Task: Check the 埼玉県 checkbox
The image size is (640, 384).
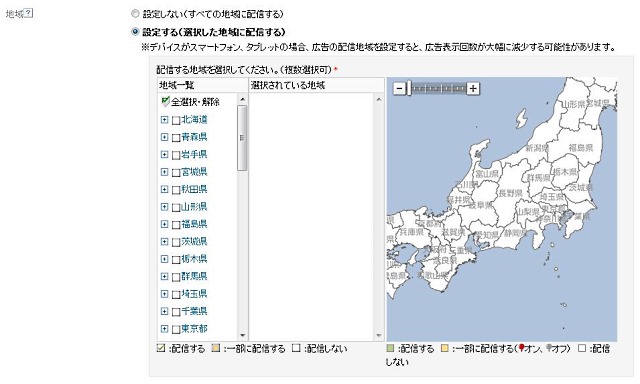Action: click(x=176, y=295)
